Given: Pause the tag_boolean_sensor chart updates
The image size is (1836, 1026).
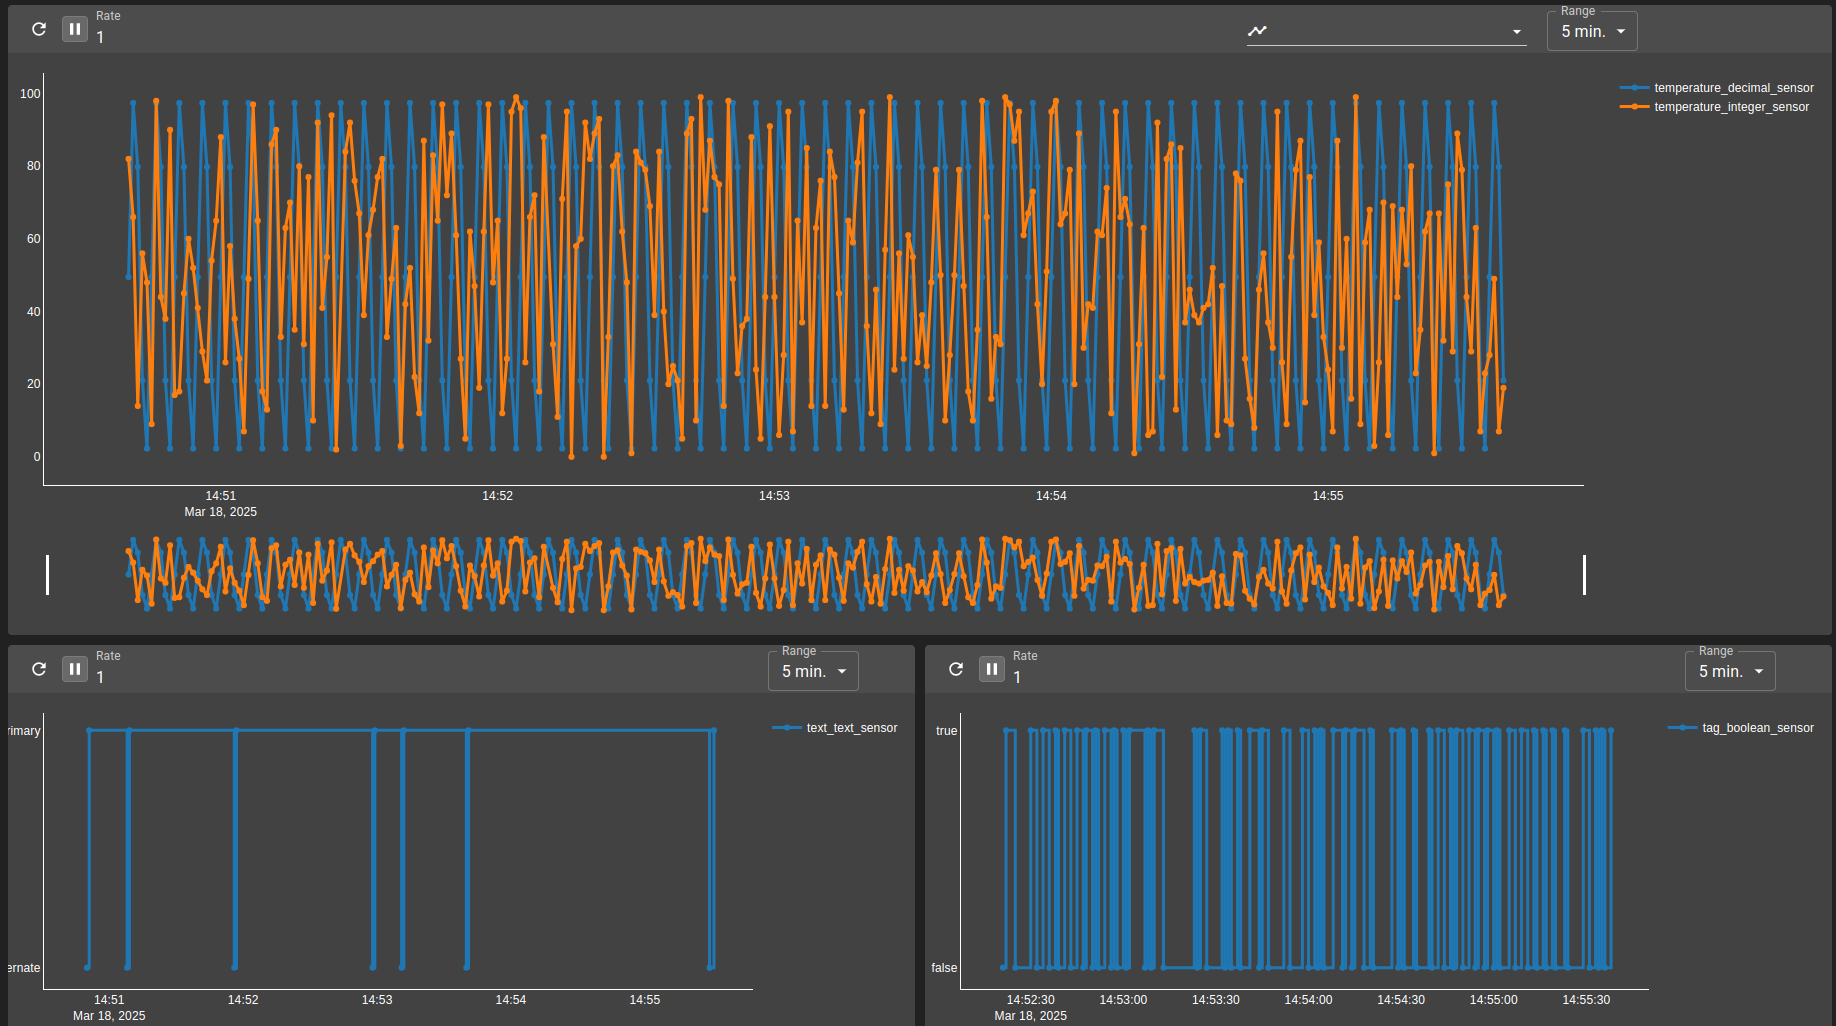Looking at the screenshot, I should point(992,669).
